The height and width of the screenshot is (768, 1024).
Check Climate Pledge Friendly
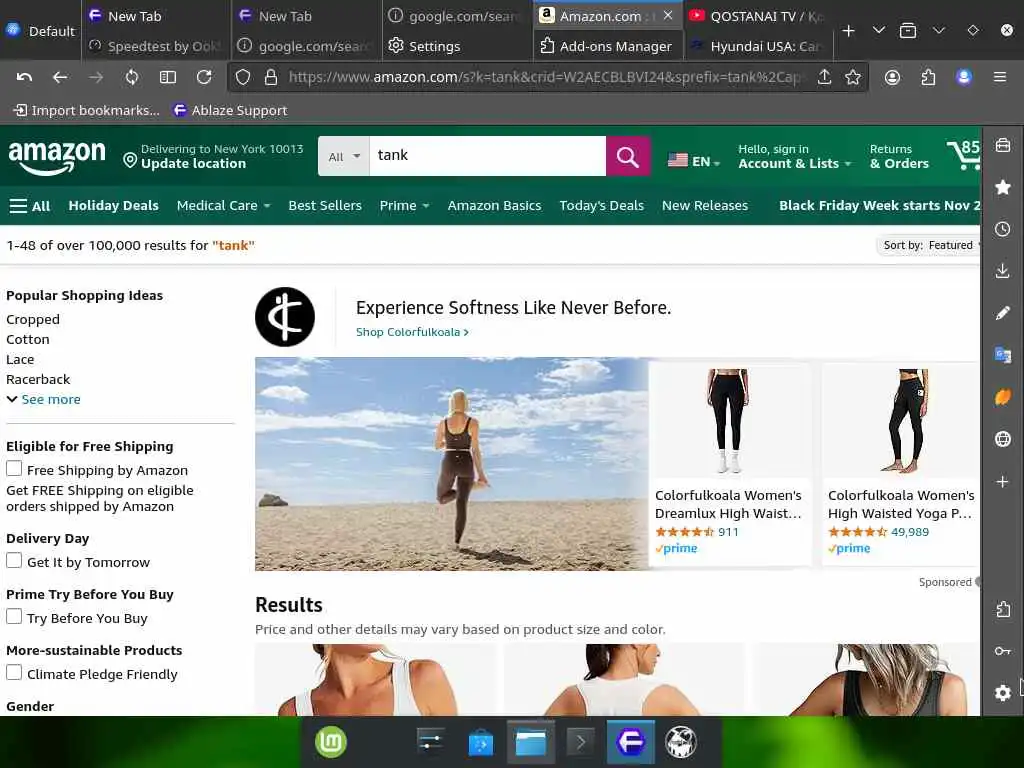pos(14,673)
